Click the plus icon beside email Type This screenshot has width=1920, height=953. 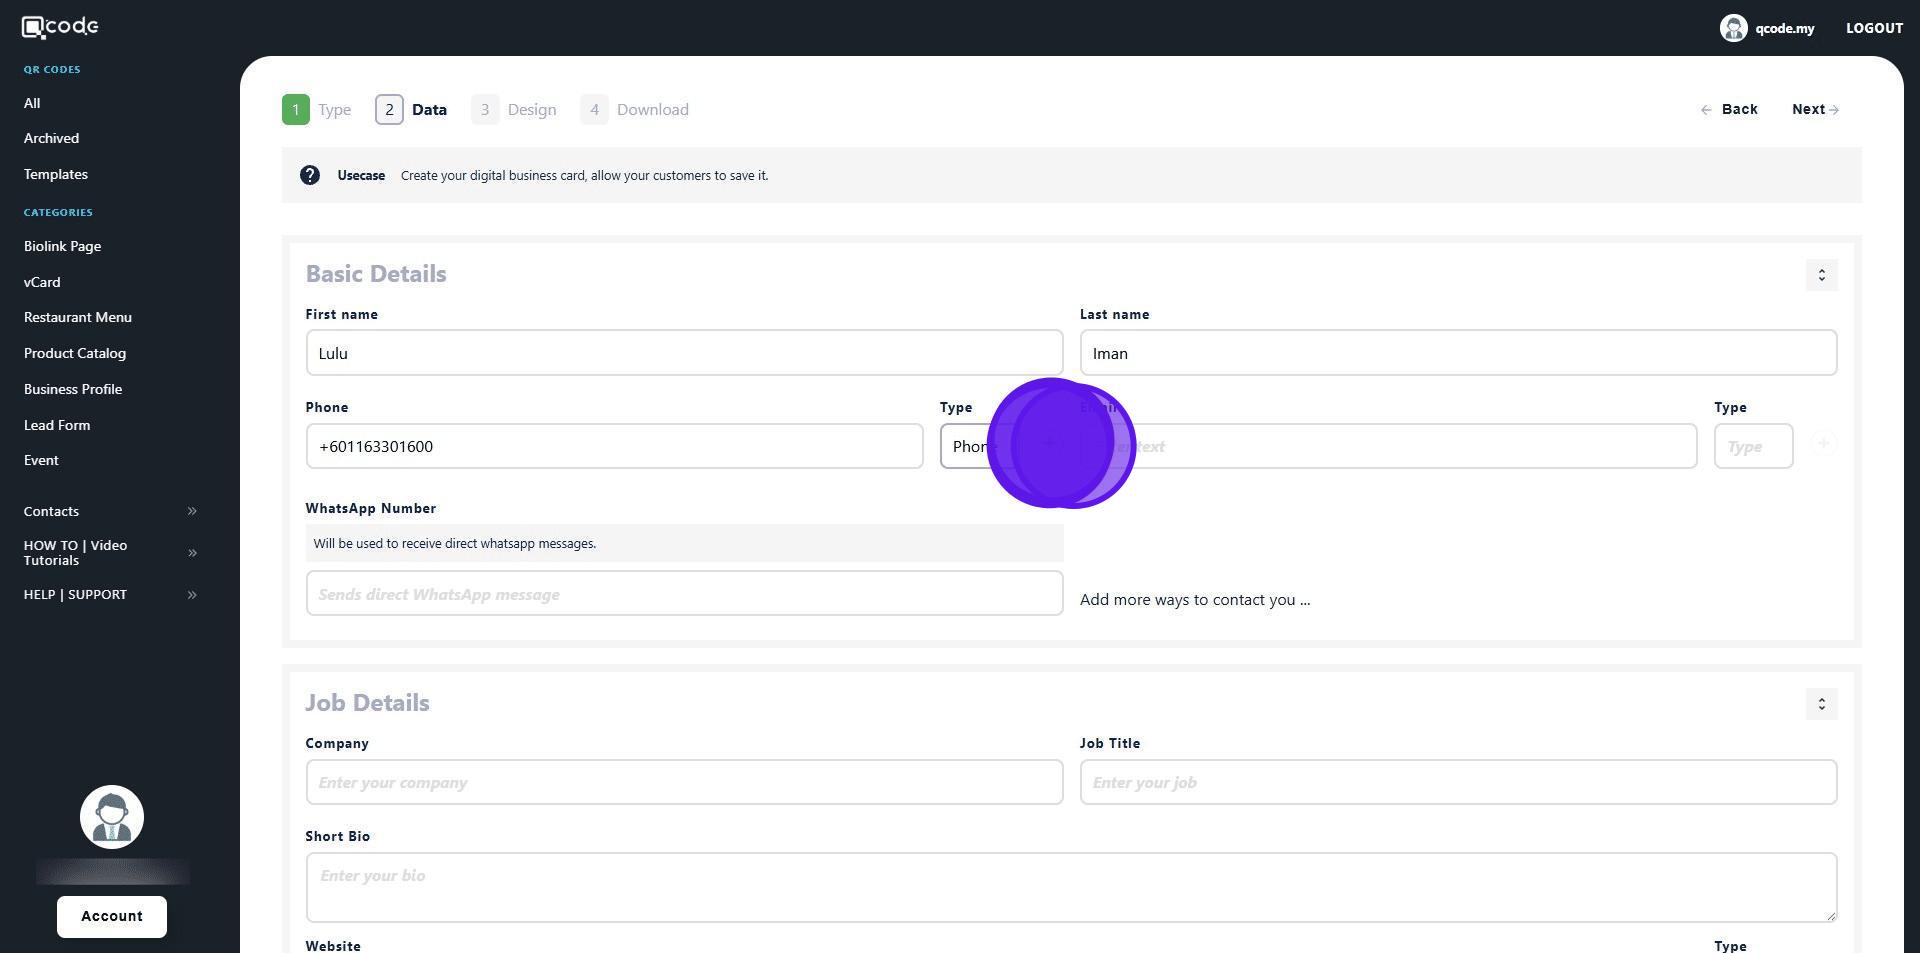click(x=1823, y=444)
